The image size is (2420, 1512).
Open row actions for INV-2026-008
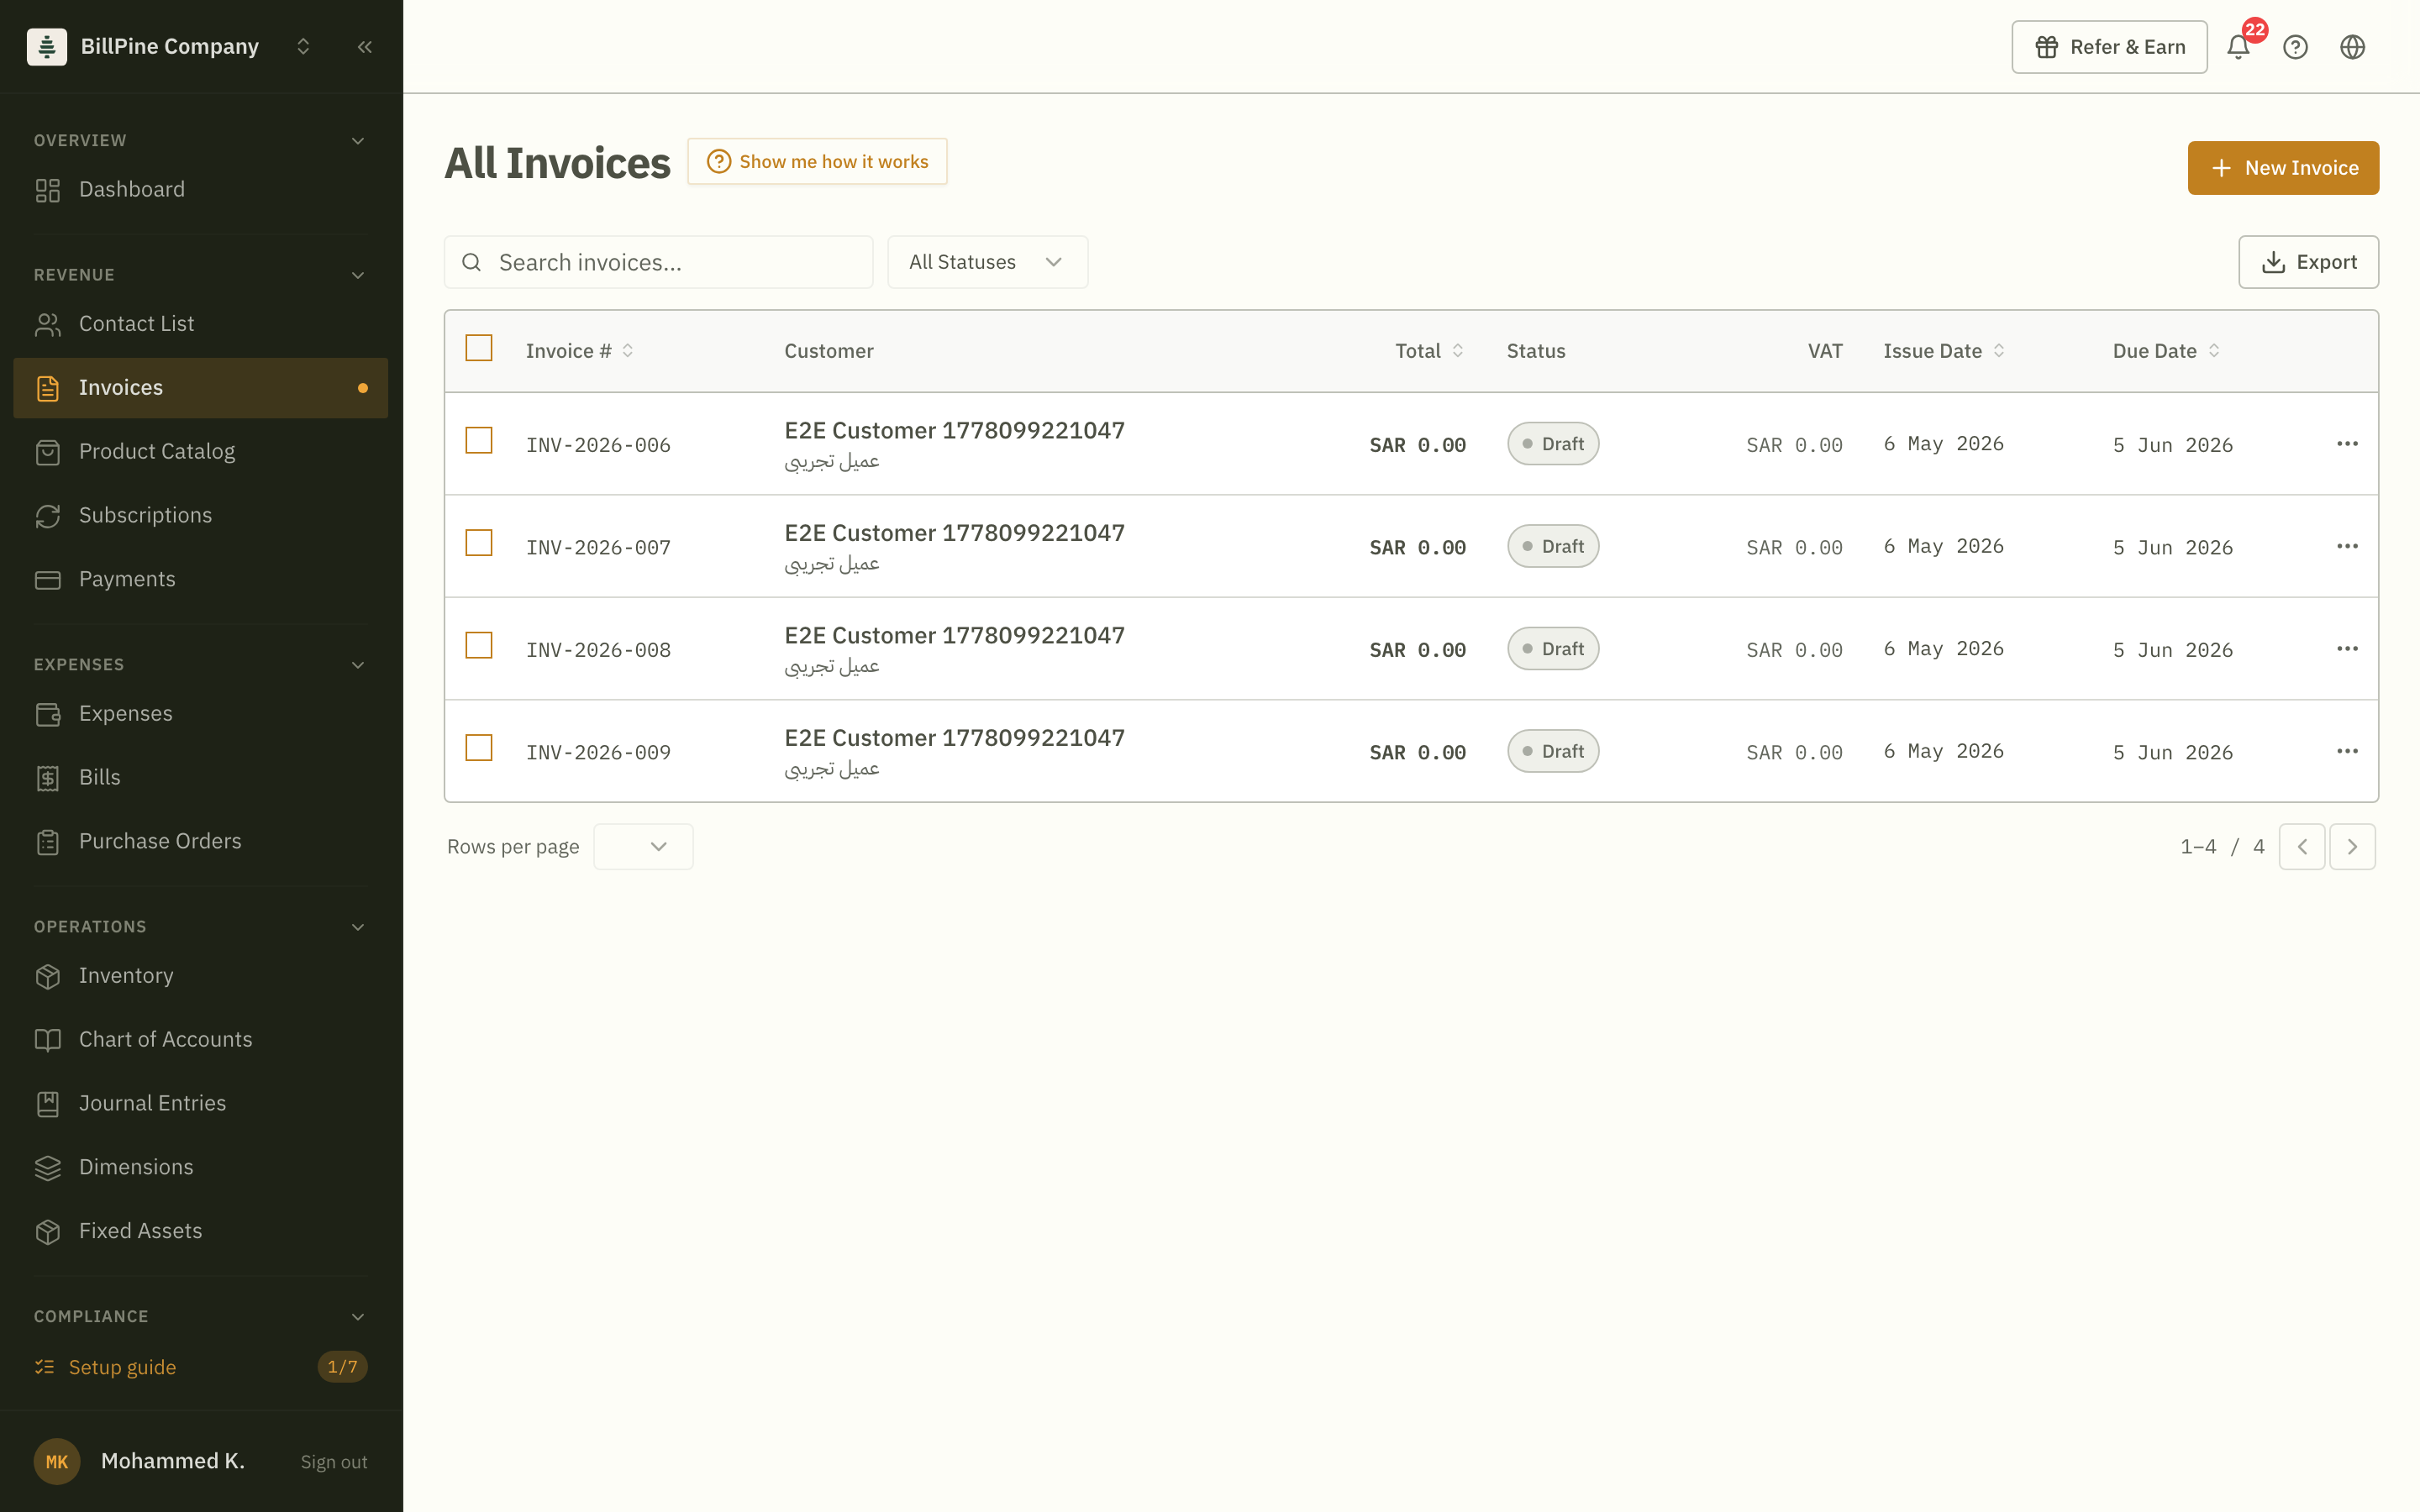click(x=2347, y=648)
